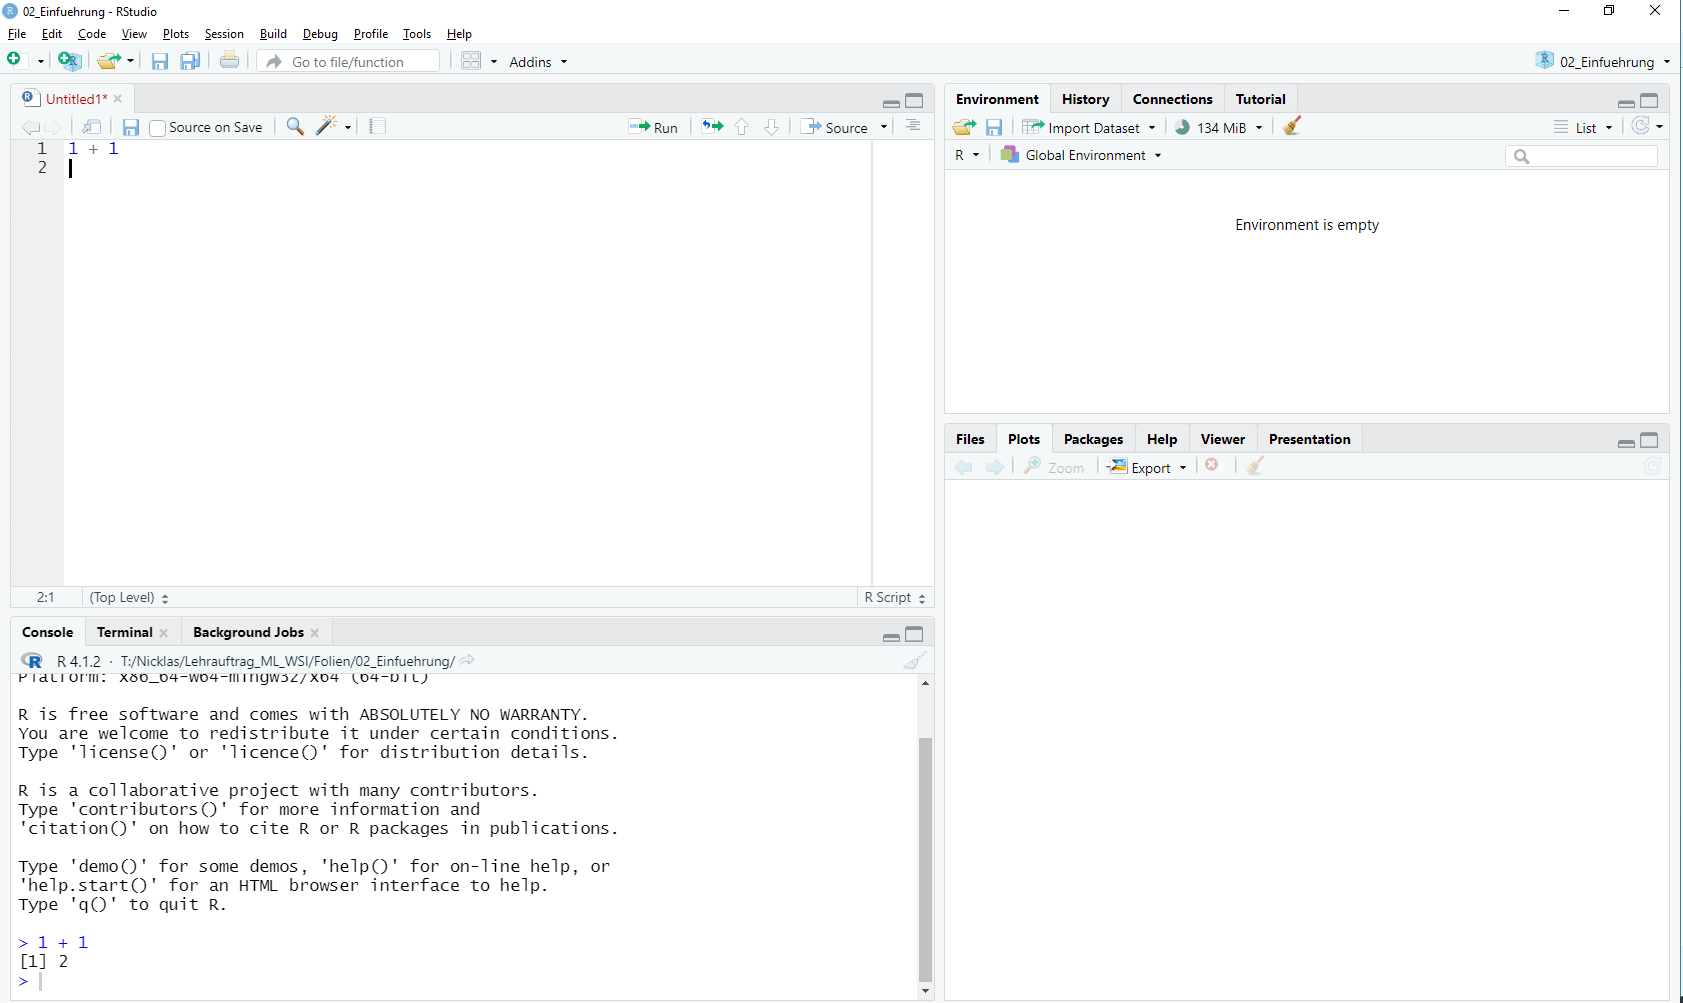Switch to the Connections tab

coord(1172,99)
